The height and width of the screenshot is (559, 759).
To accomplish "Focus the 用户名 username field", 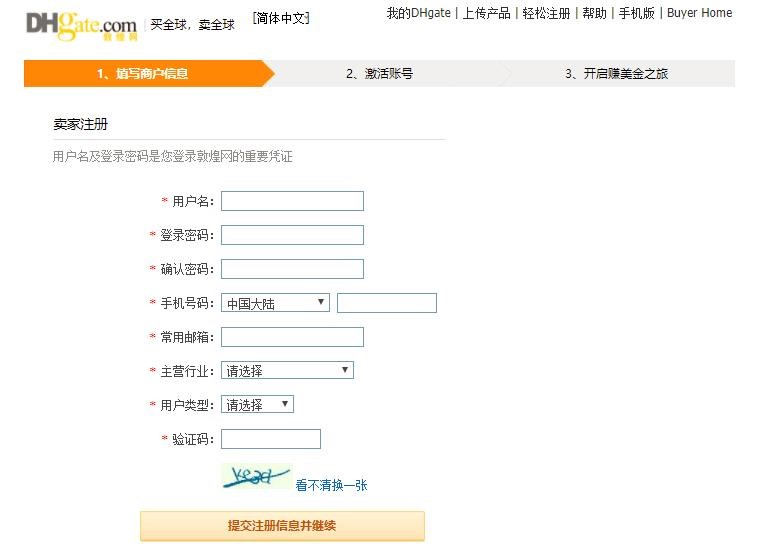I will click(x=292, y=201).
